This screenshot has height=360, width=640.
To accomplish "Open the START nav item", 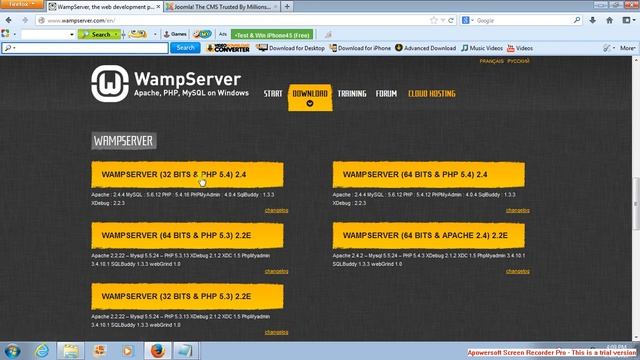I will click(273, 93).
